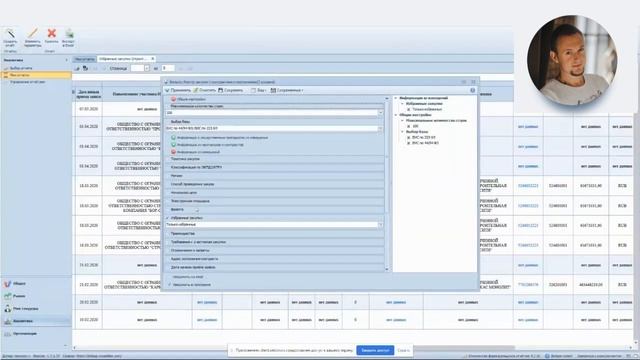Click Применить in the filter dialog
This screenshot has height=360, width=640.
pos(178,90)
